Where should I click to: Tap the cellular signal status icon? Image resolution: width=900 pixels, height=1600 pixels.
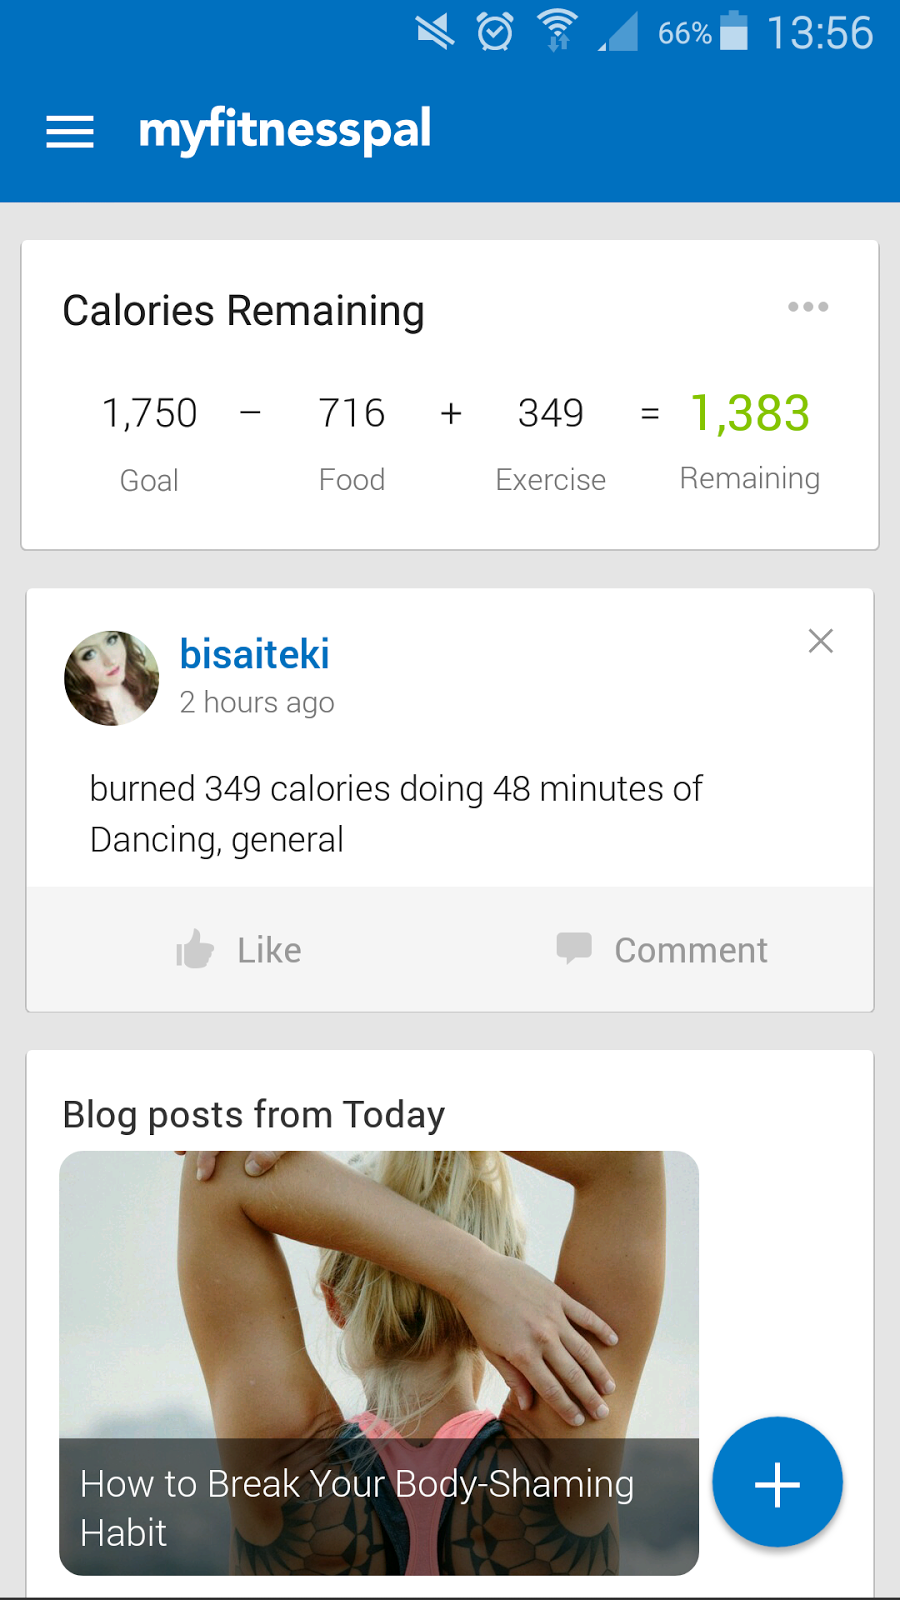619,32
